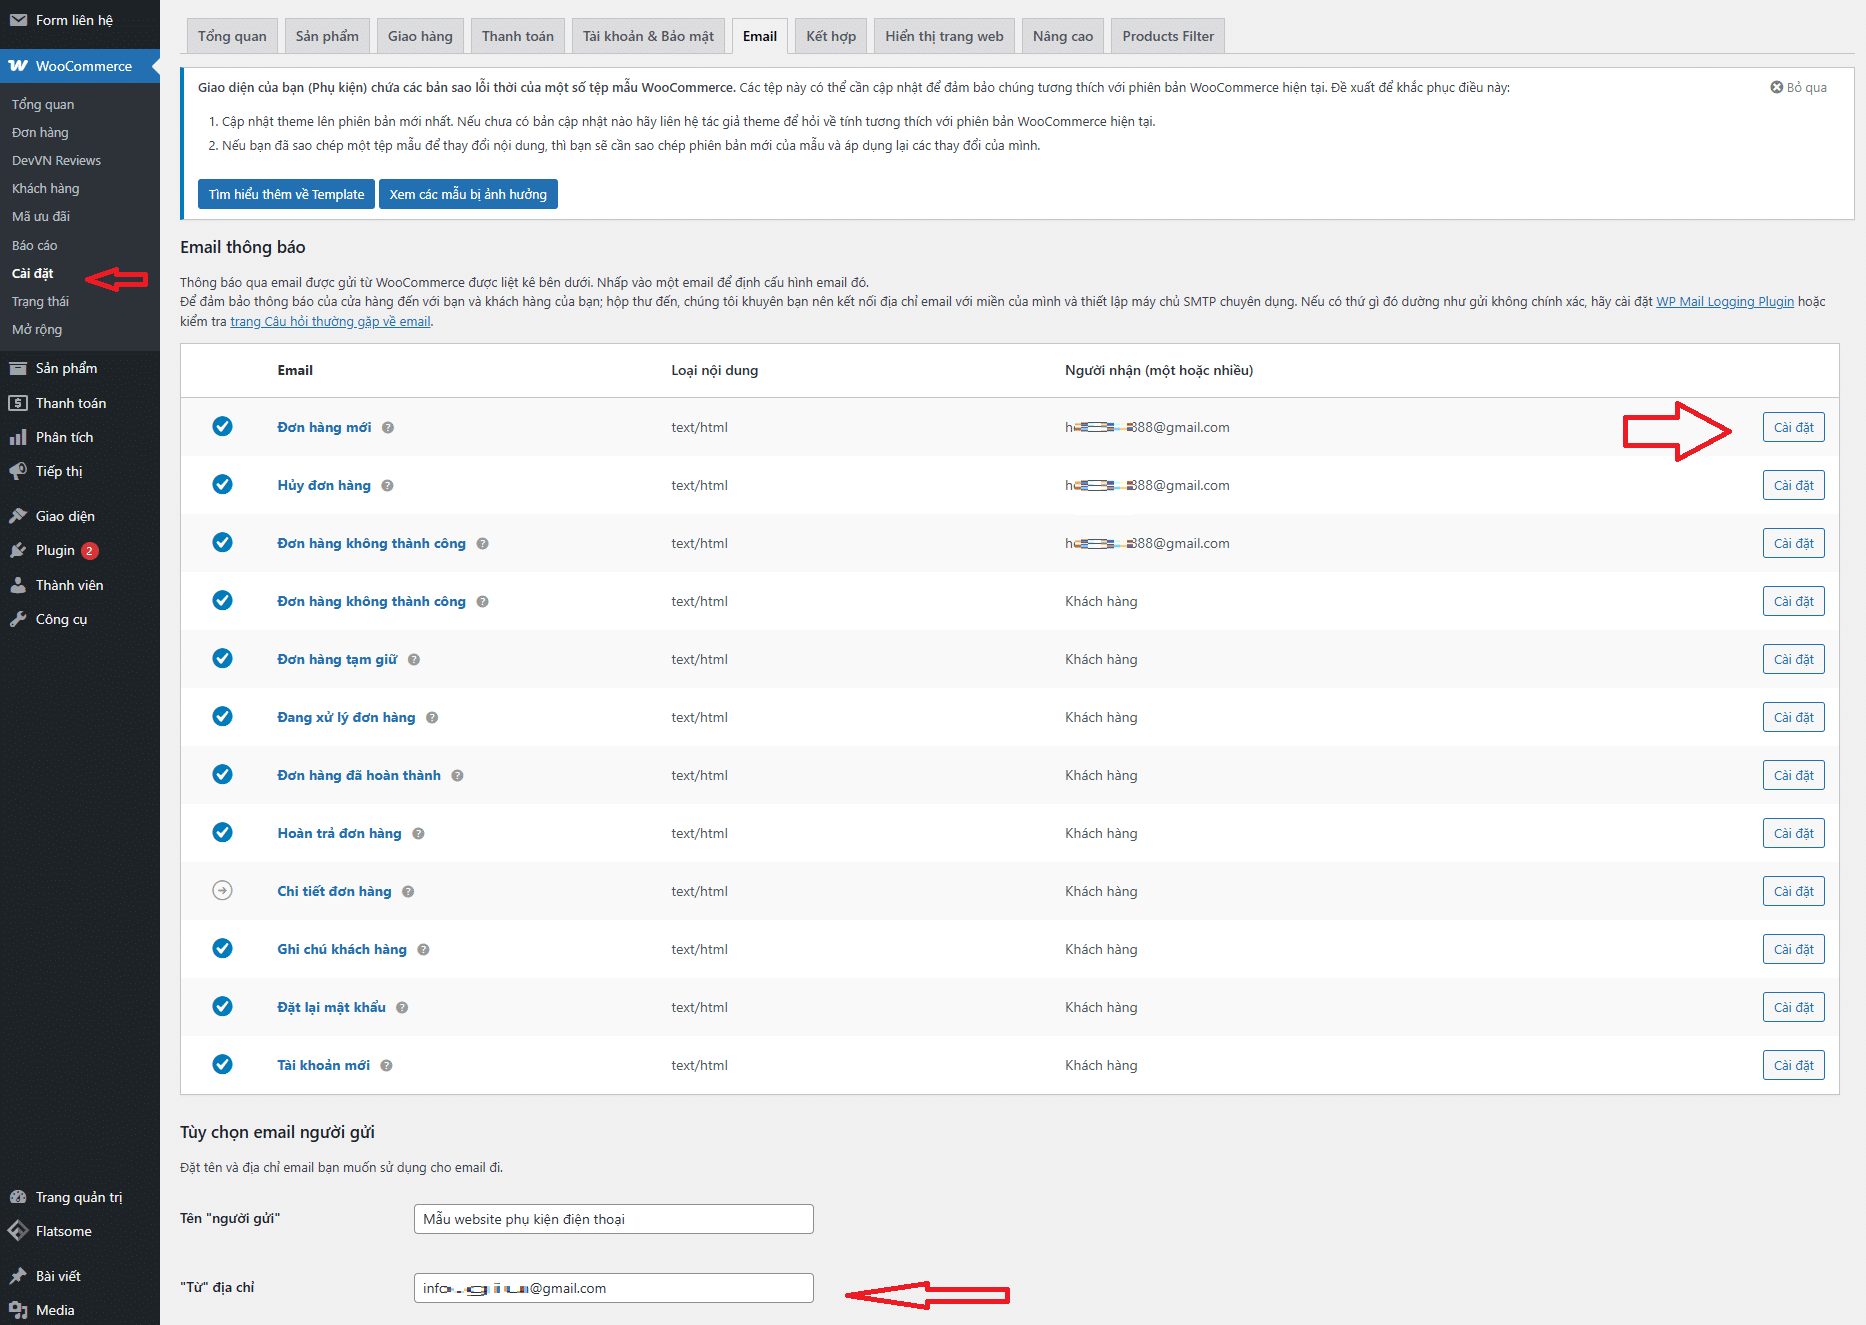This screenshot has width=1866, height=1325.
Task: Open Trạng thái under WooCommerce submenu
Action: (x=40, y=302)
